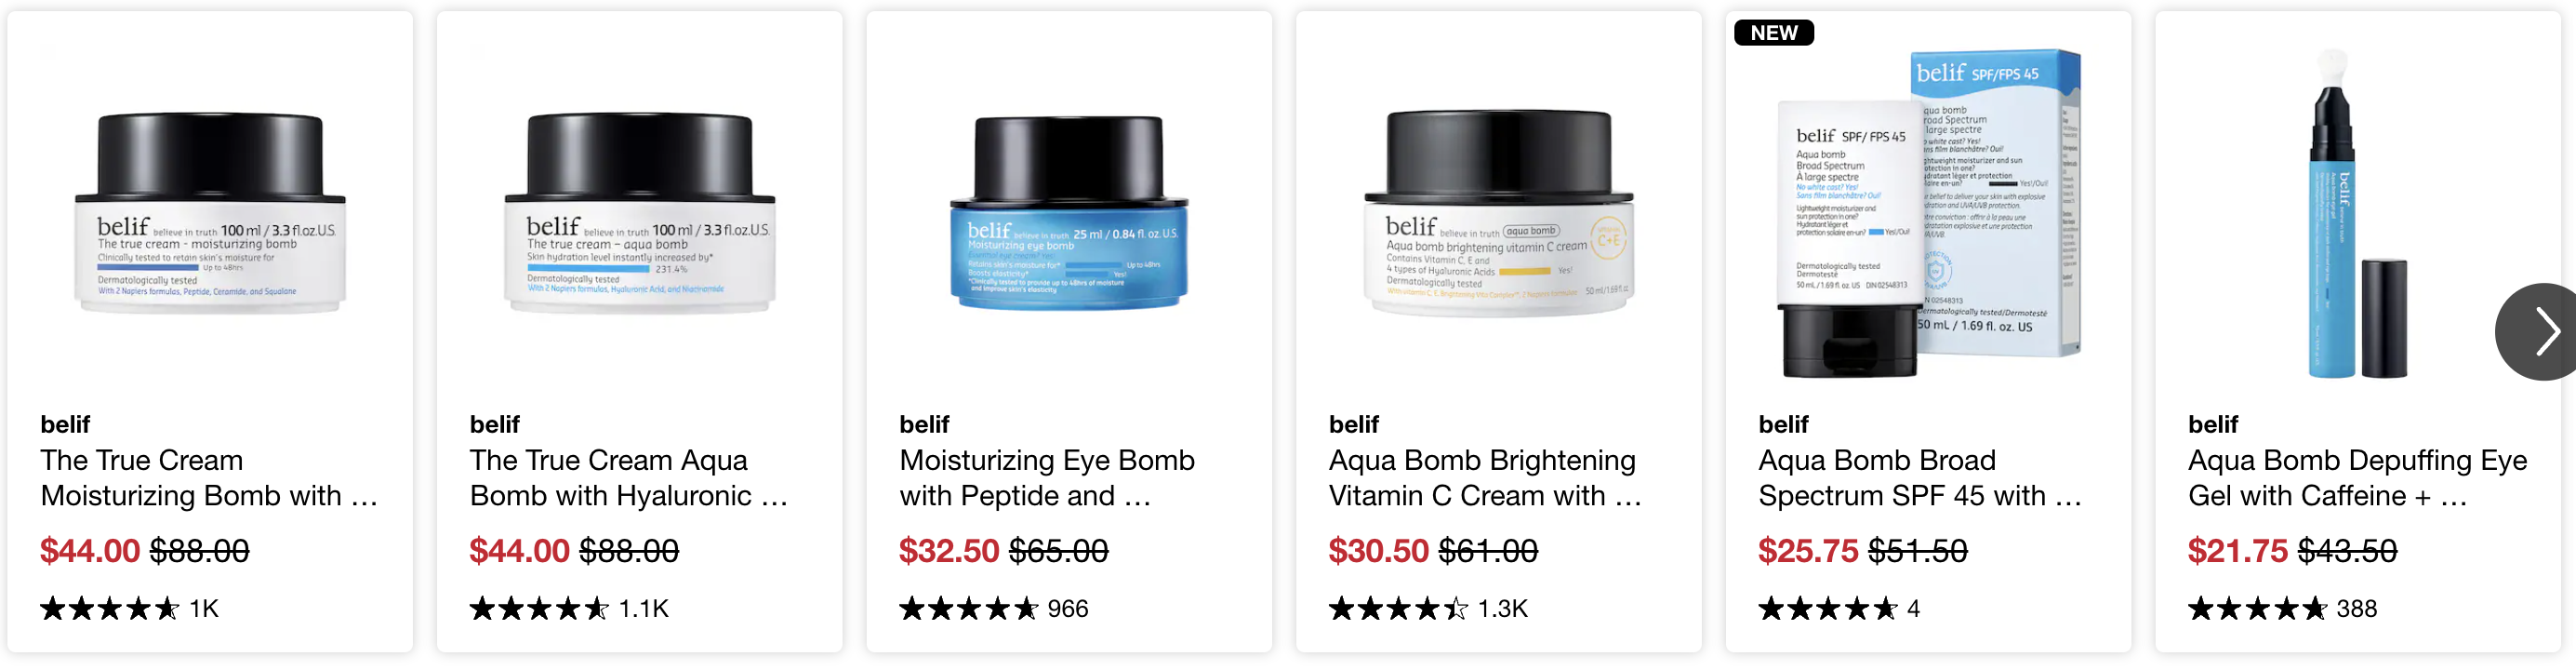Click the 1.3K reviews star rating
The image size is (2576, 670).
1428,608
